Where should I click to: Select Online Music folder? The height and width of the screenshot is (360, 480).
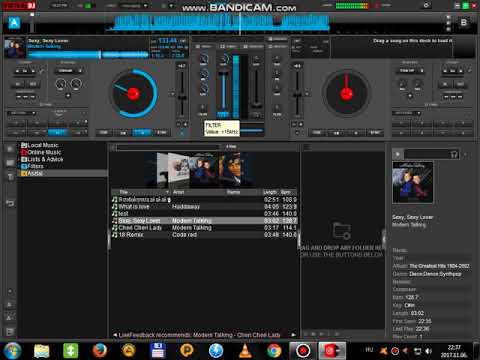pos(41,152)
